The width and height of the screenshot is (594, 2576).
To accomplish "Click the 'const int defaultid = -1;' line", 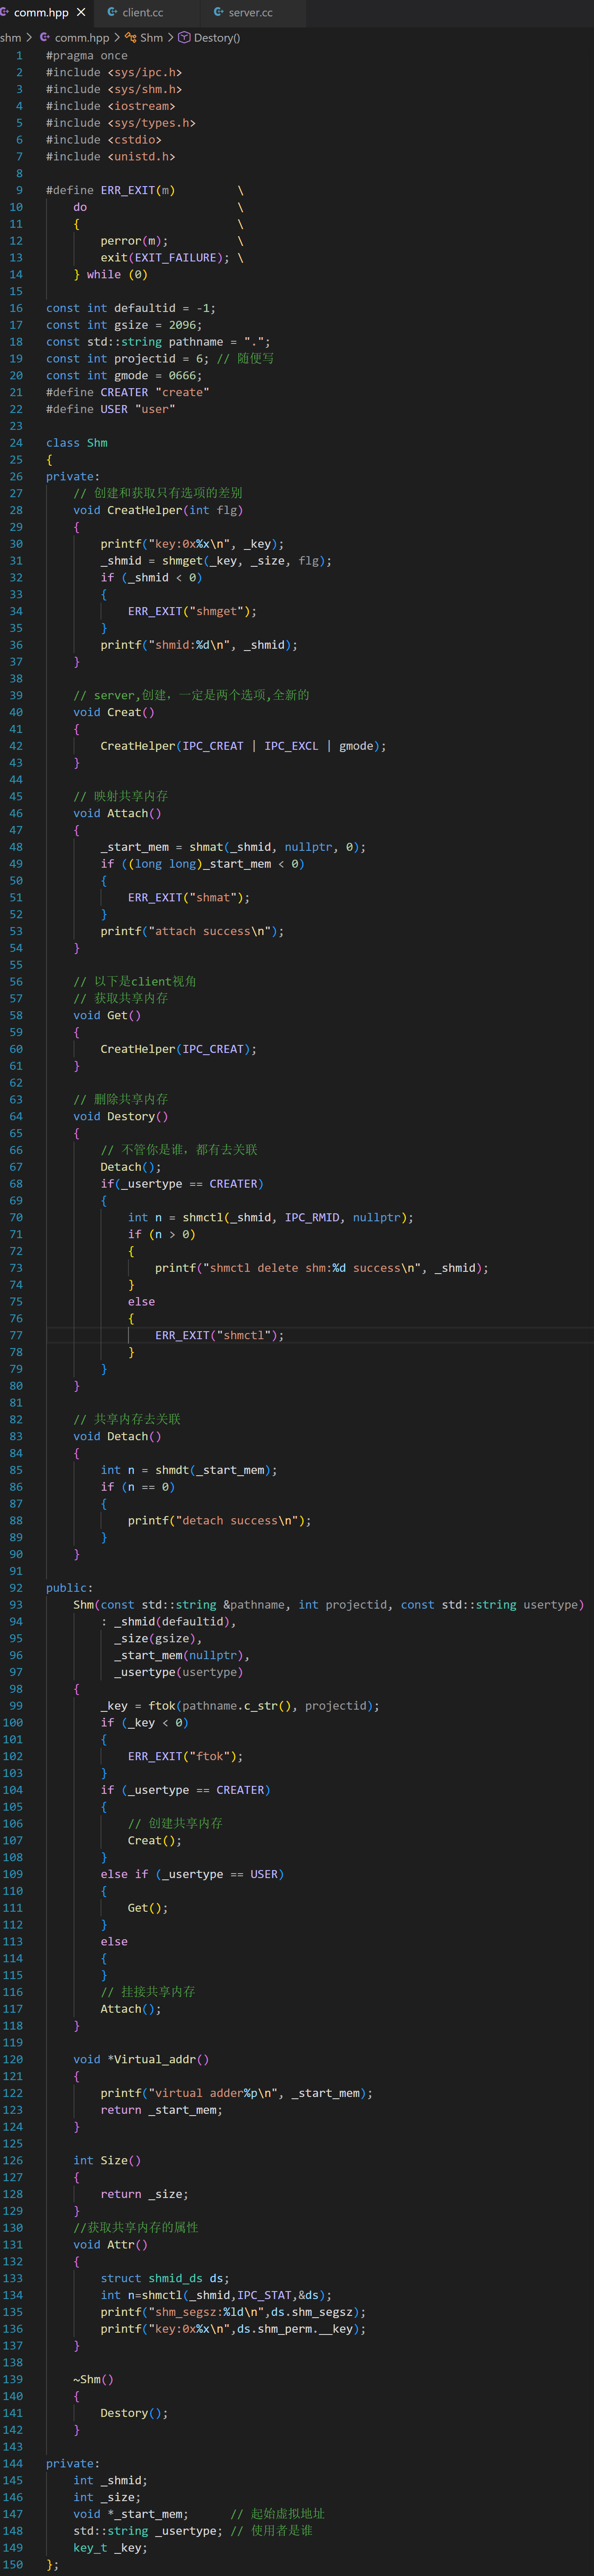I will click(131, 308).
